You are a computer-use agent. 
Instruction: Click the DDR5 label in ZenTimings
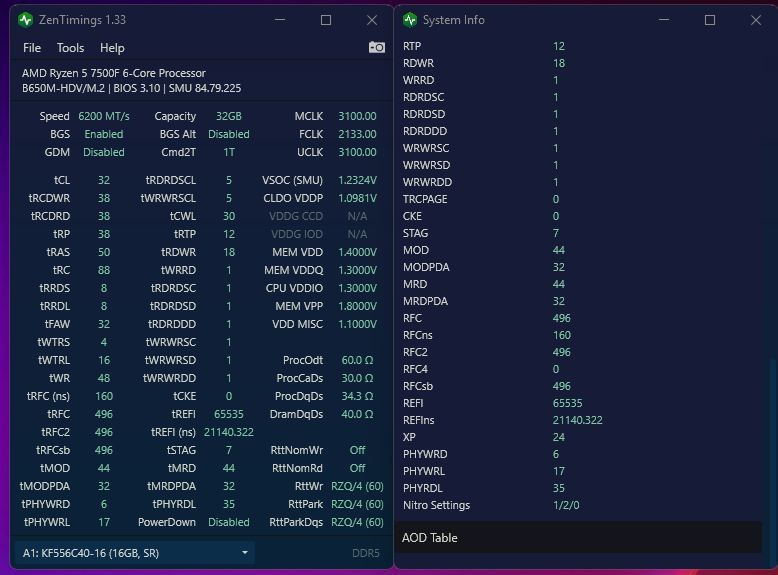click(x=366, y=553)
